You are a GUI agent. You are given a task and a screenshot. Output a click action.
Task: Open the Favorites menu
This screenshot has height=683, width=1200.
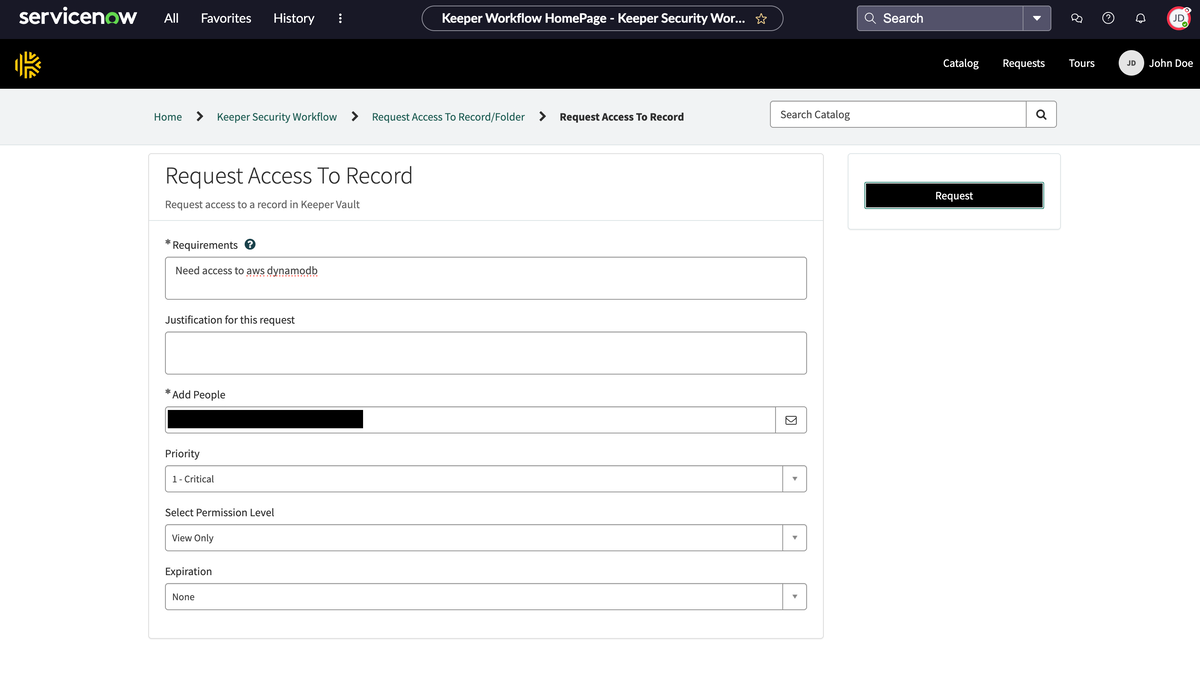click(226, 19)
